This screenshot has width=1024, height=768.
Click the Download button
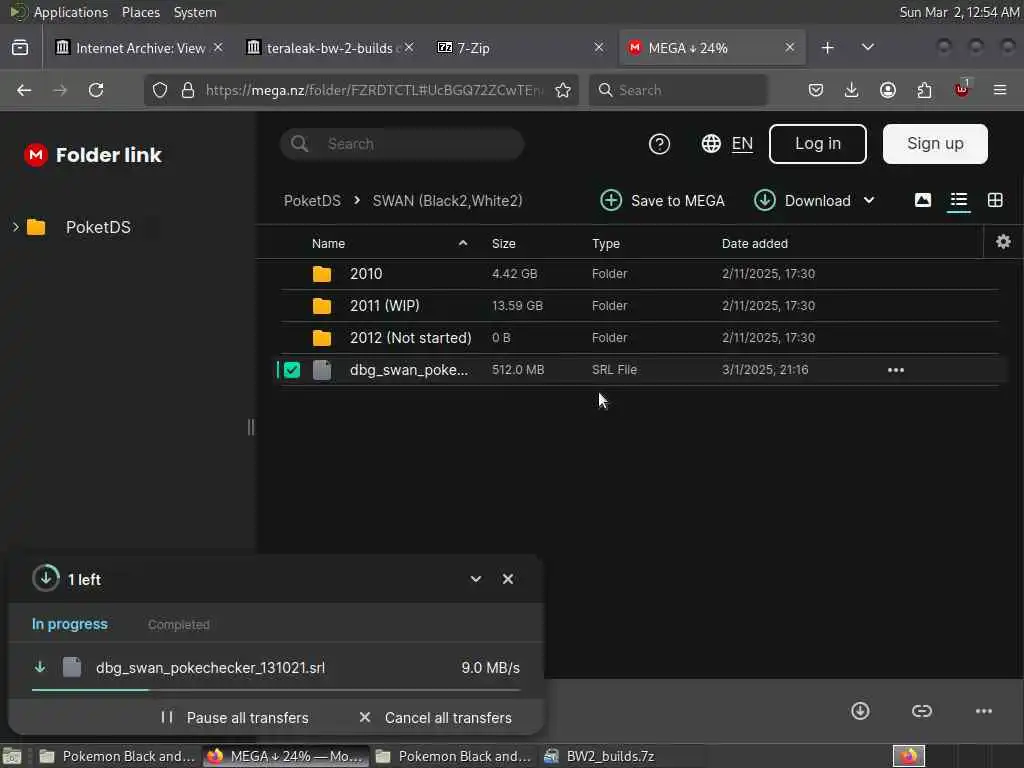pyautogui.click(x=803, y=200)
